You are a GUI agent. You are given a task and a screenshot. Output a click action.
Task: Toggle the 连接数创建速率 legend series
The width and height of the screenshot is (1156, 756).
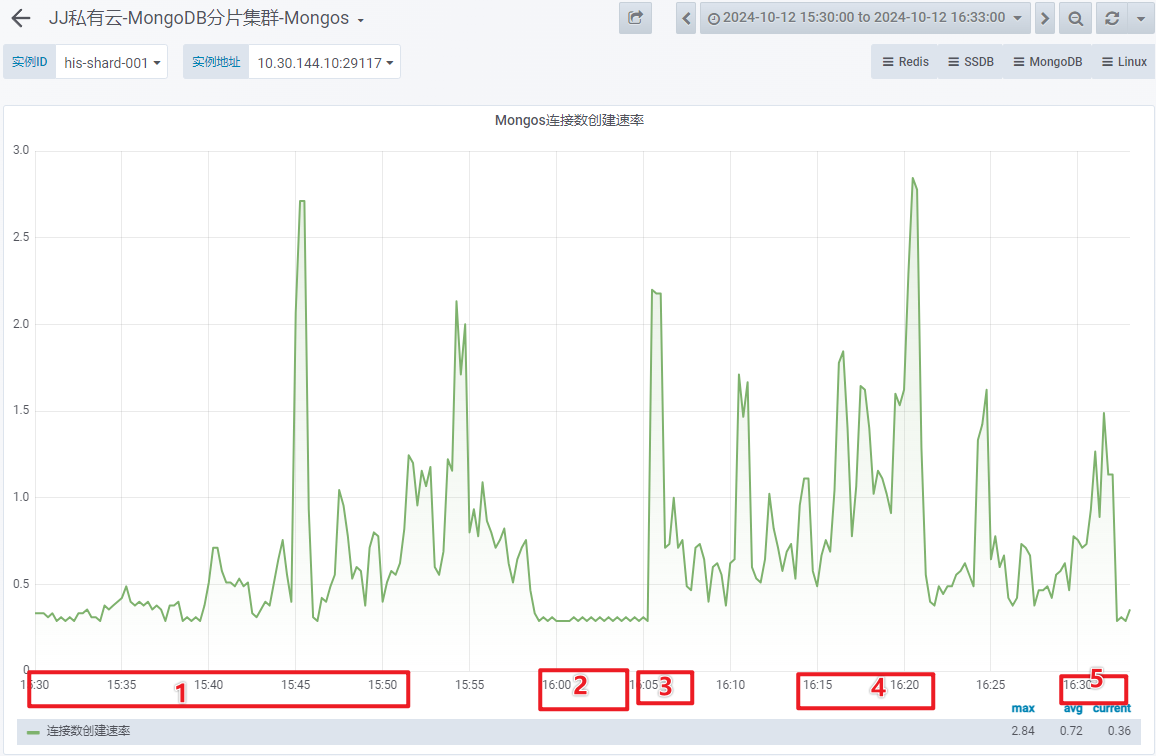tap(88, 731)
